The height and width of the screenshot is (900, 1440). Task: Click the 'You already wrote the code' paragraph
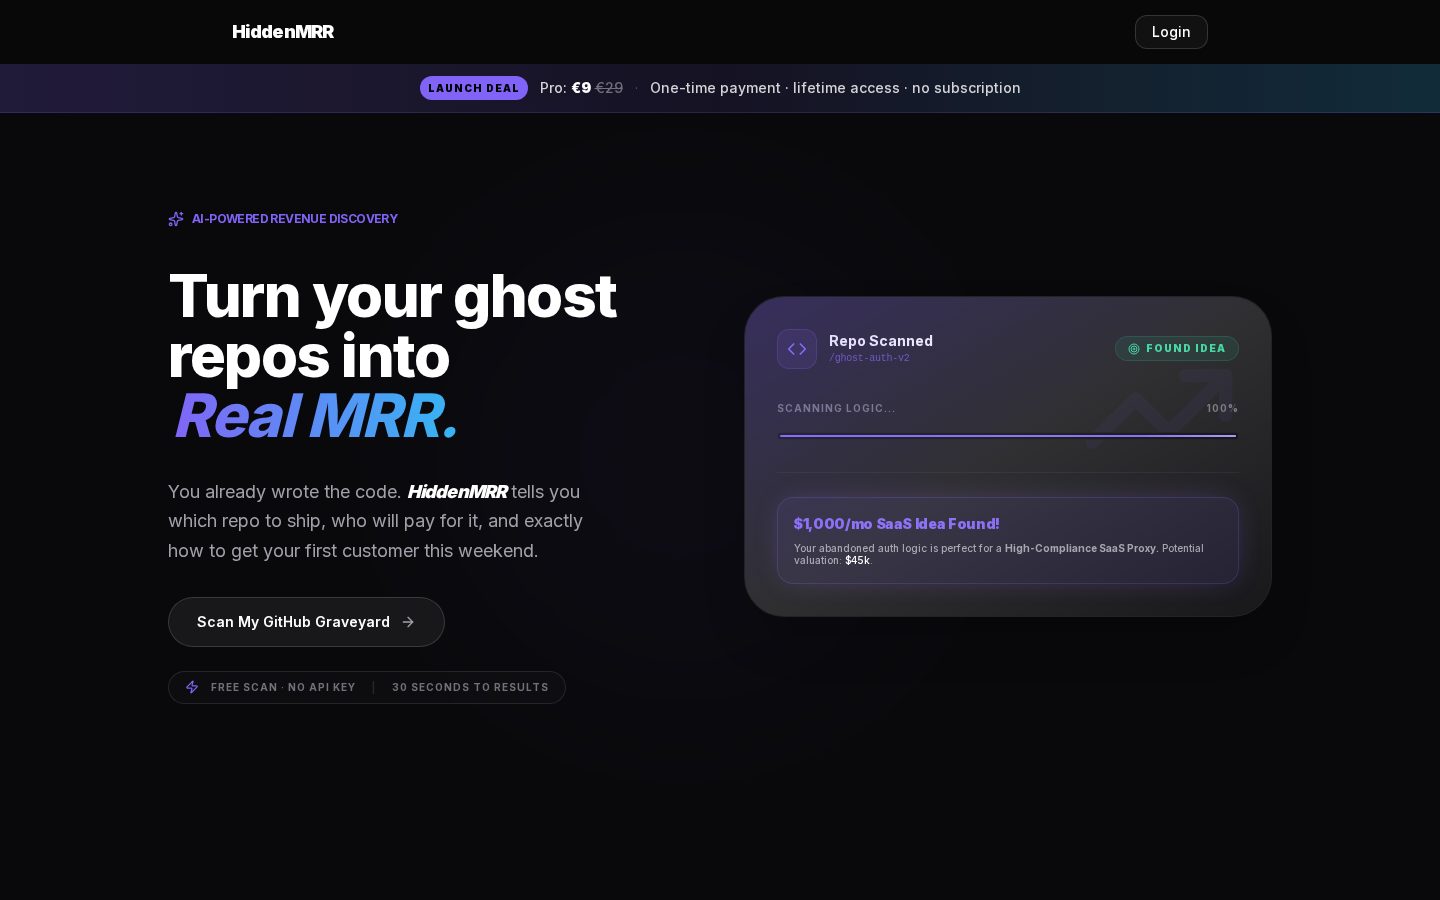(x=376, y=521)
